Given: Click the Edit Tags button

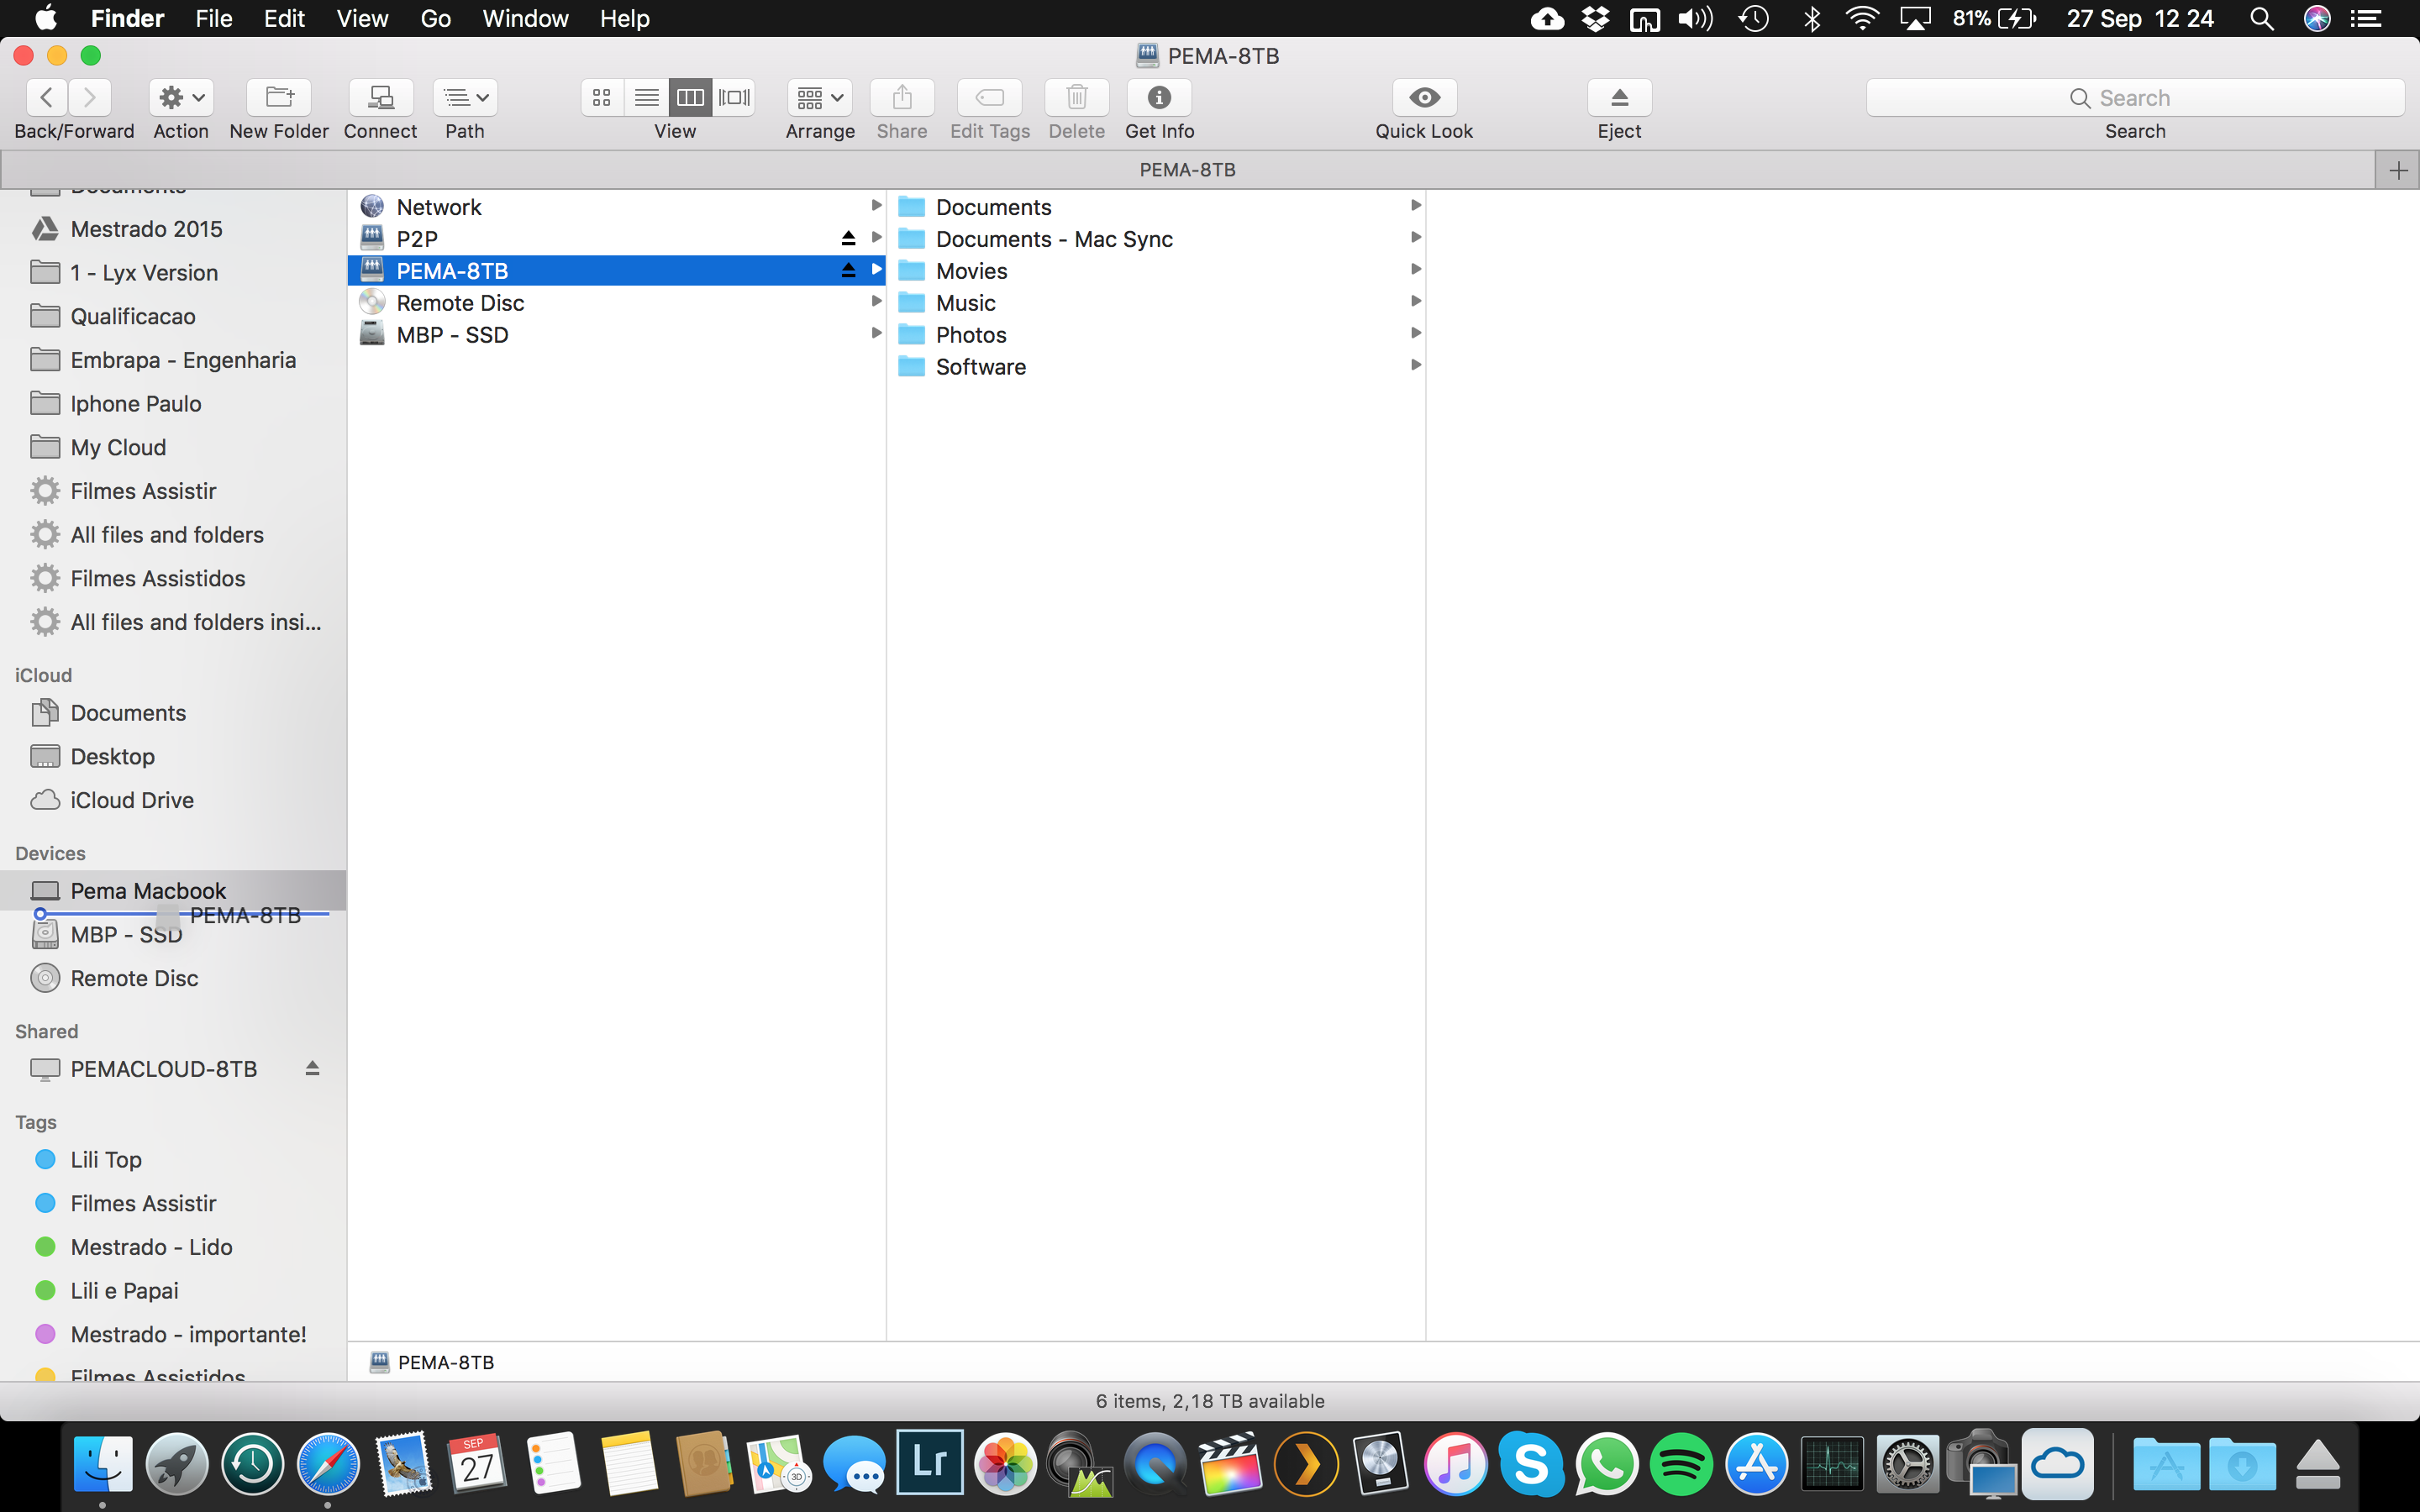Looking at the screenshot, I should tap(989, 97).
